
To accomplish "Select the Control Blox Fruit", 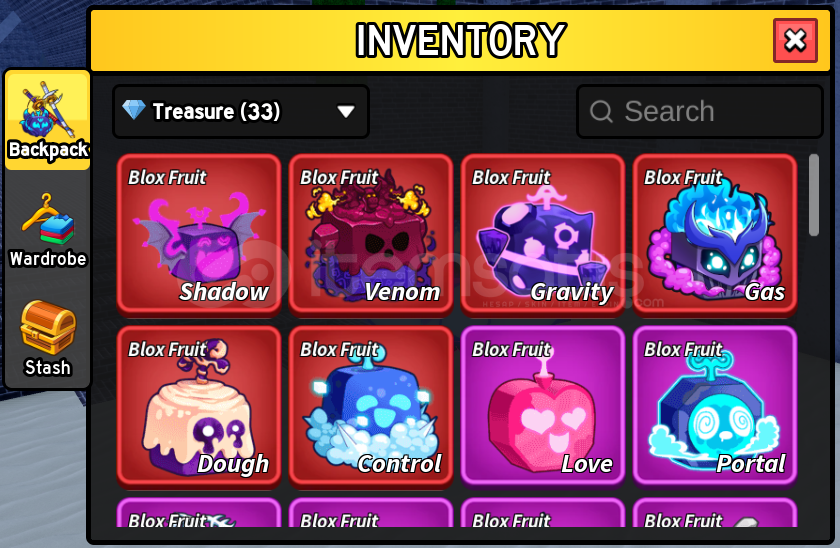I will pyautogui.click(x=371, y=406).
